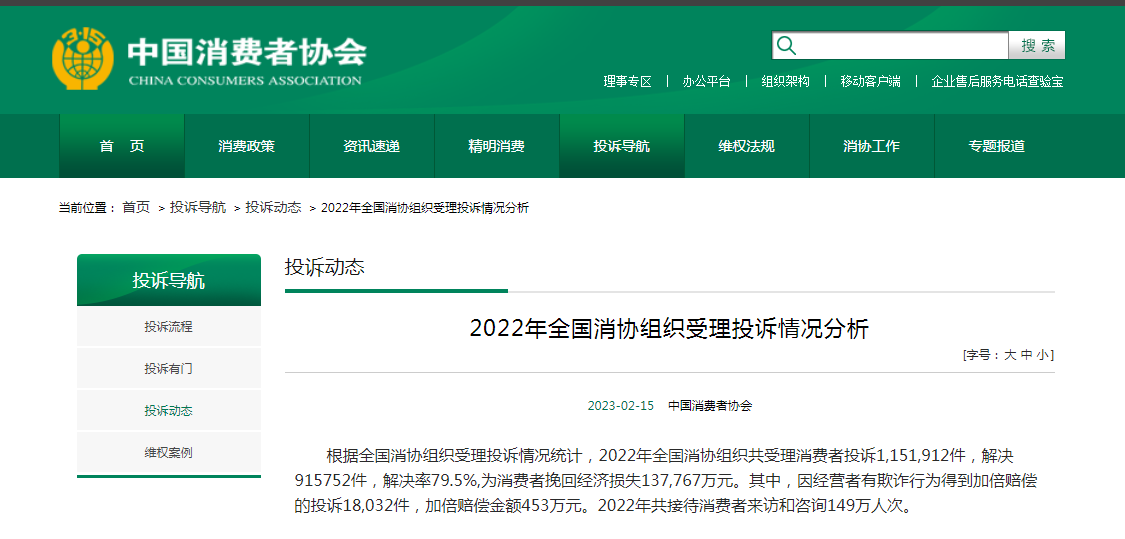Screen dimensions: 1125x539
Task: Click the 中国消费者协会 site title in header
Action: point(247,52)
